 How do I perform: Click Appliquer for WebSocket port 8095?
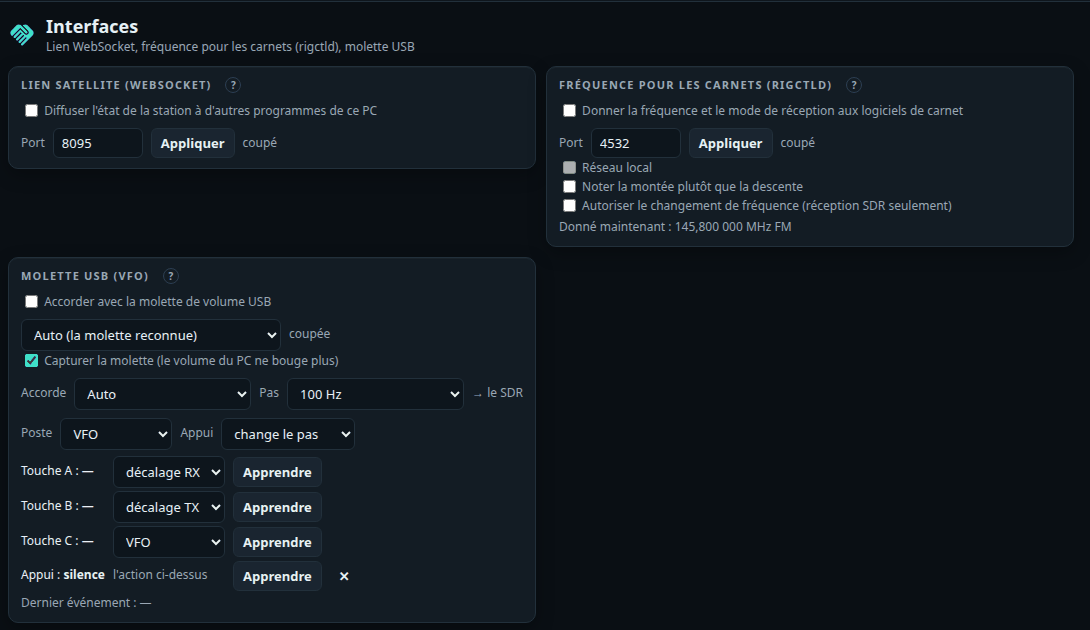193,143
